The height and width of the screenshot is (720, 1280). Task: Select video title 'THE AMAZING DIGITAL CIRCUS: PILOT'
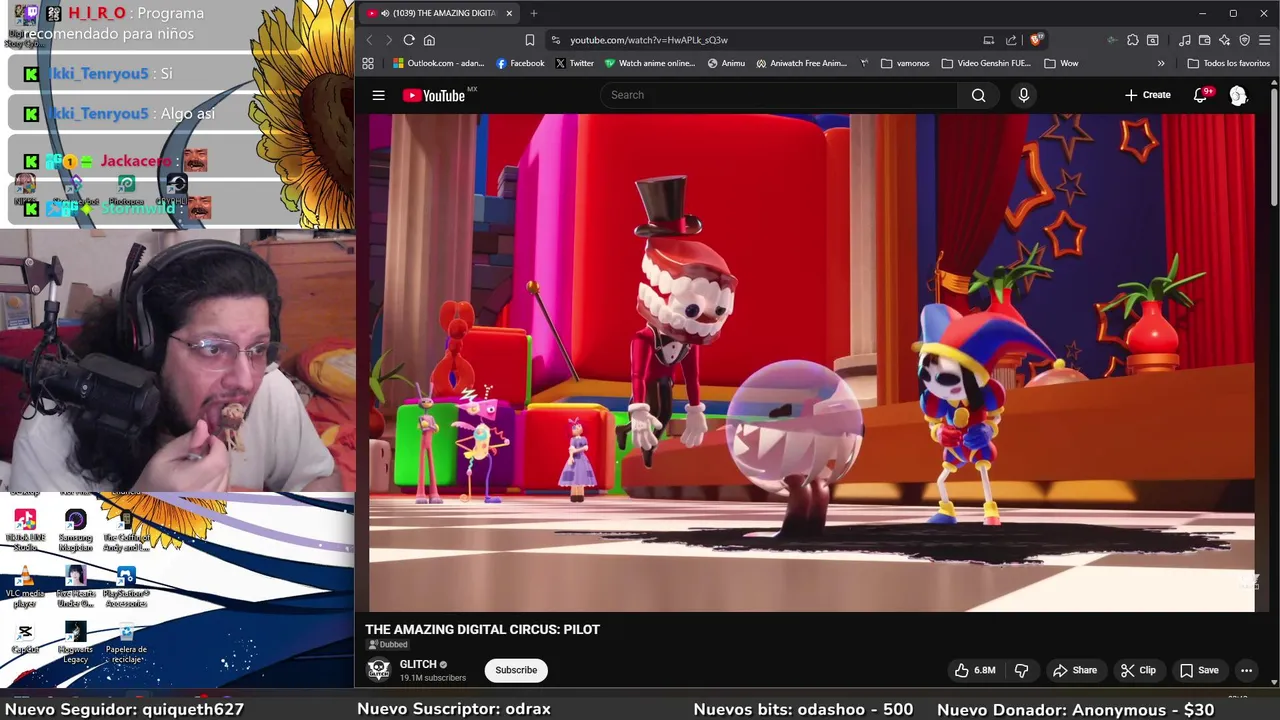tap(482, 629)
